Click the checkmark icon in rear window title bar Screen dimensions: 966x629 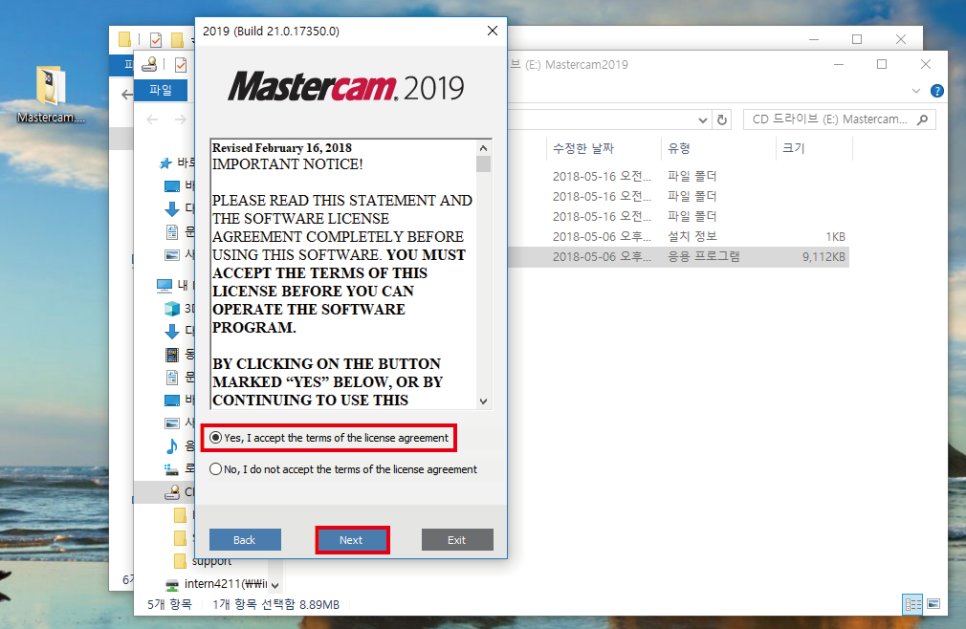point(156,40)
